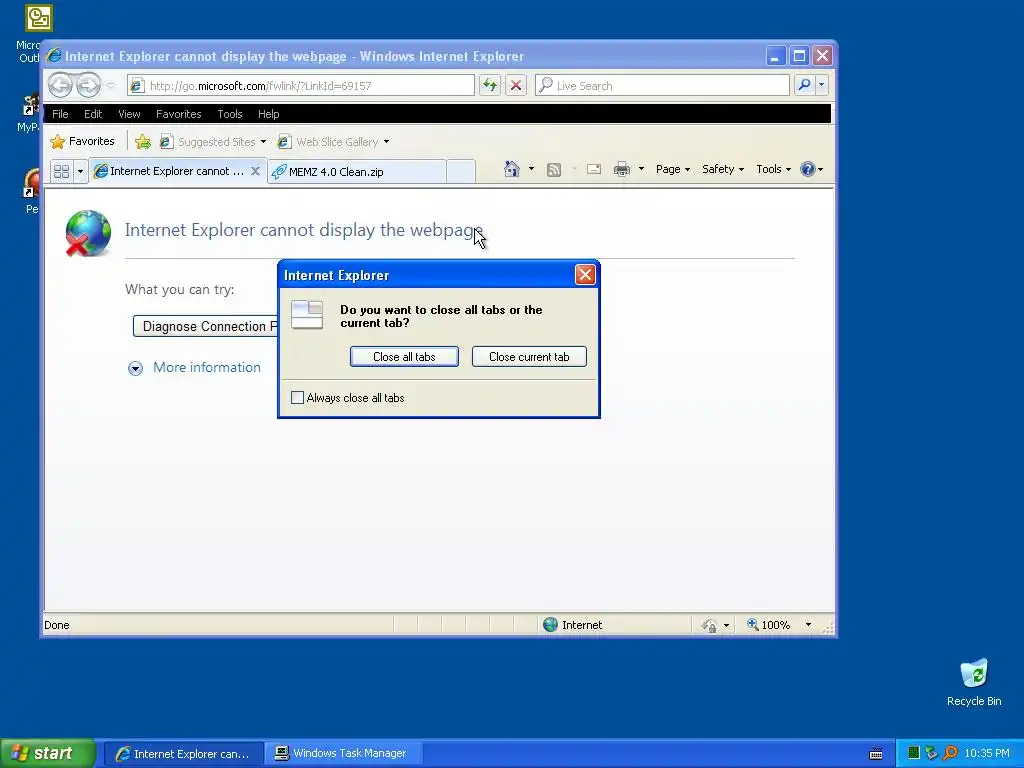This screenshot has width=1024, height=768.
Task: Click the Diagnose Connection Problems button
Action: [206, 326]
